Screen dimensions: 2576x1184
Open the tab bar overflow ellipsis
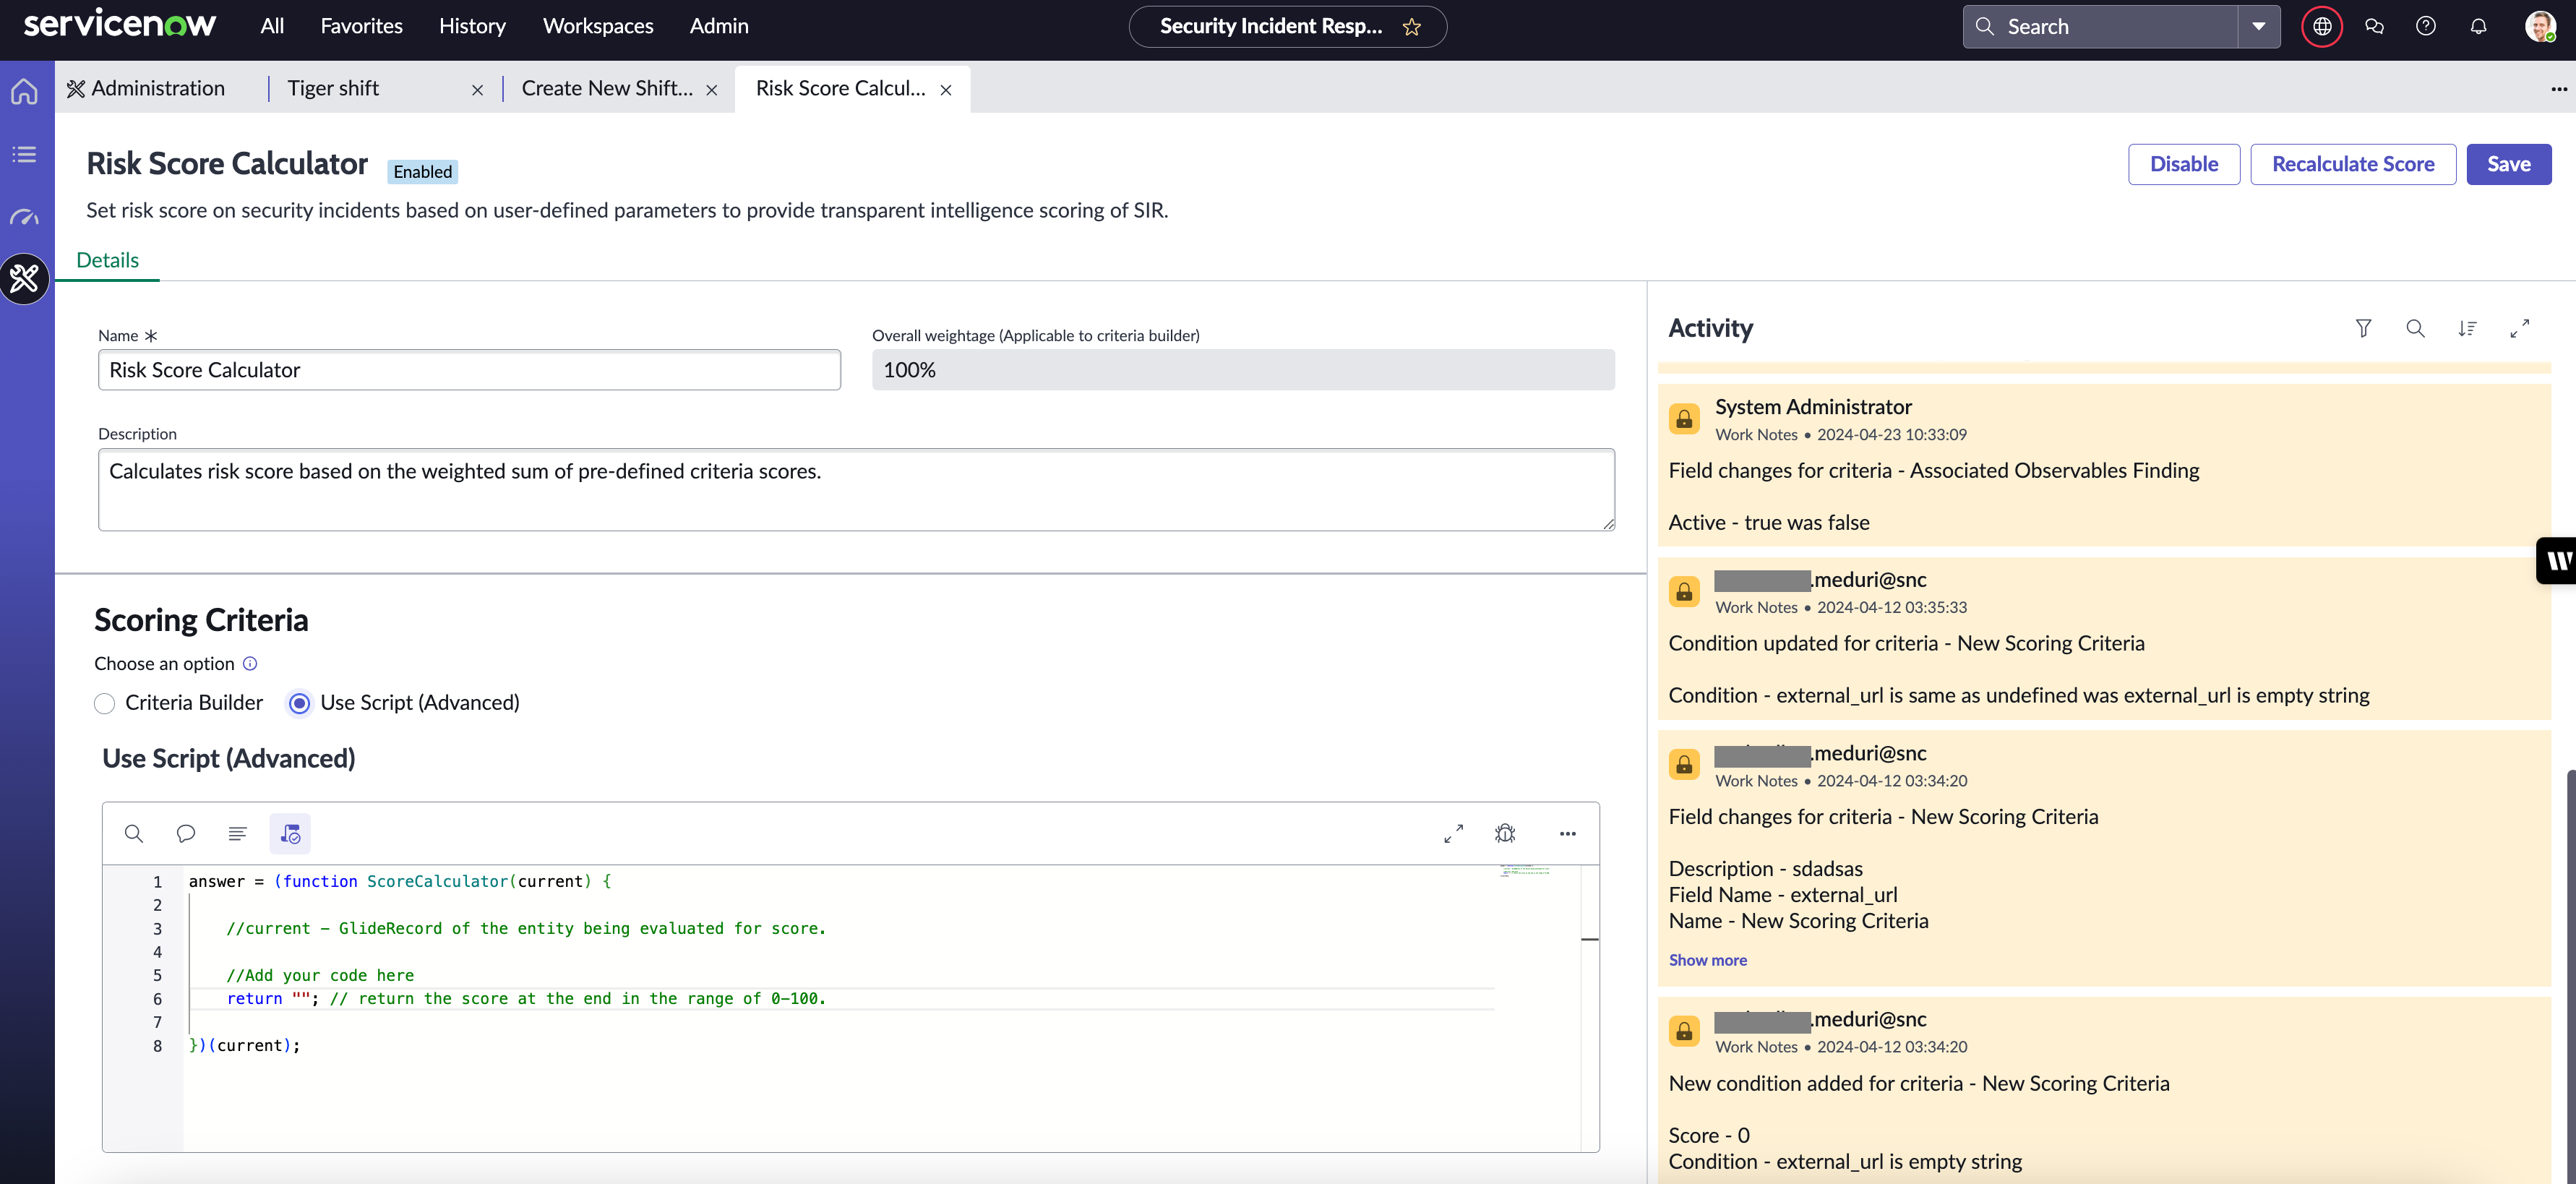coord(2559,89)
